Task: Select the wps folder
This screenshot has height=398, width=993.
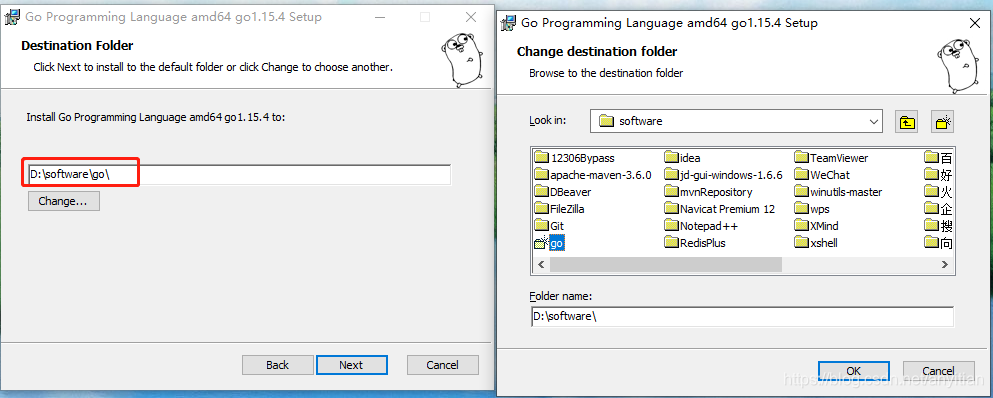Action: [x=812, y=209]
